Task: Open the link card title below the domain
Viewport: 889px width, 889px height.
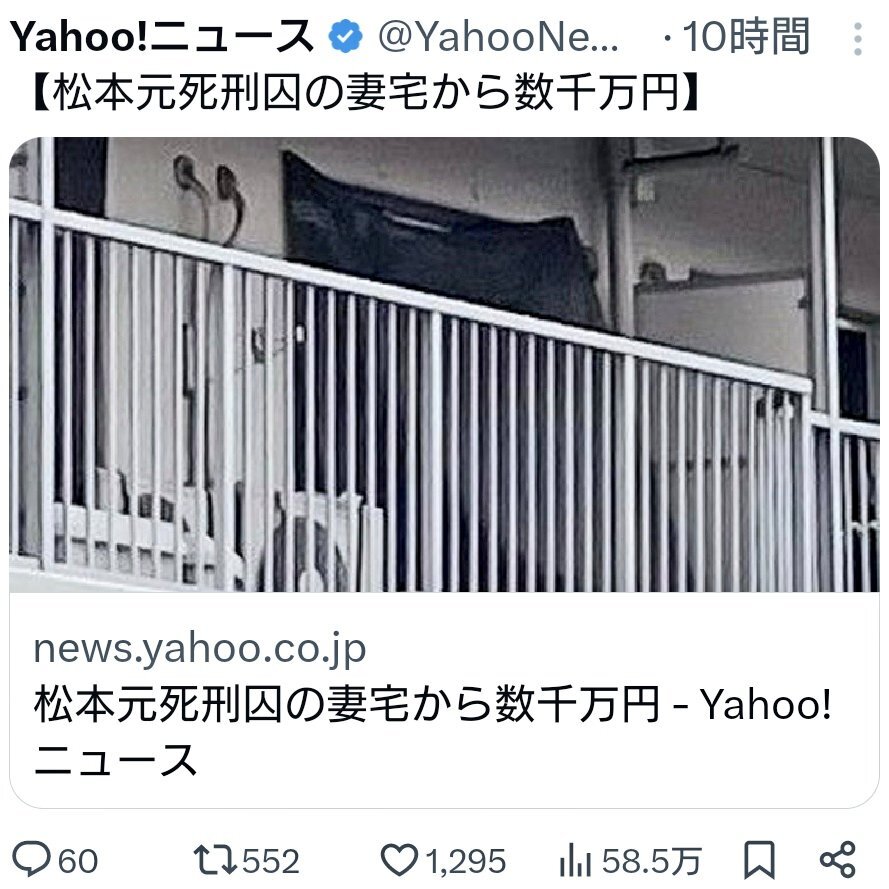Action: pyautogui.click(x=432, y=731)
